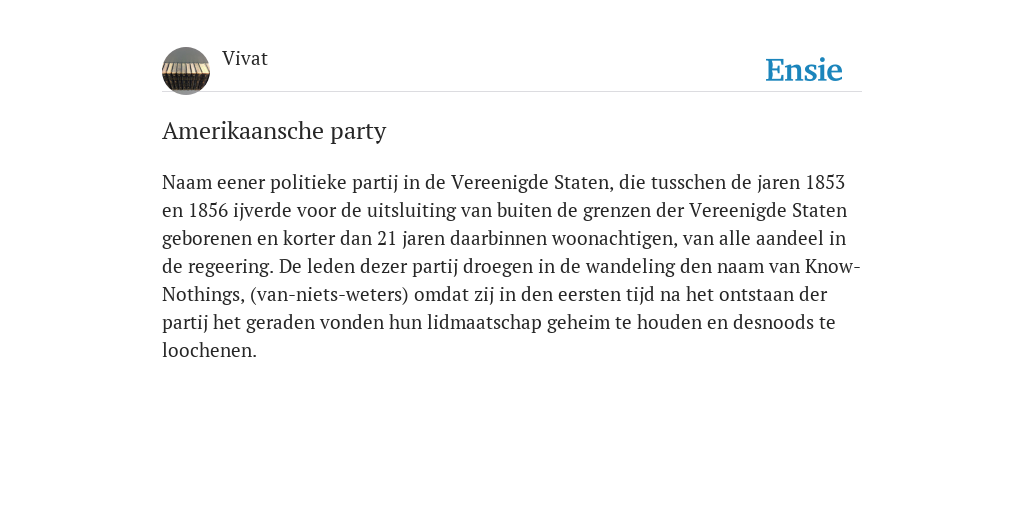Click the final word loochenen
The height and width of the screenshot is (512, 1024).
point(209,351)
